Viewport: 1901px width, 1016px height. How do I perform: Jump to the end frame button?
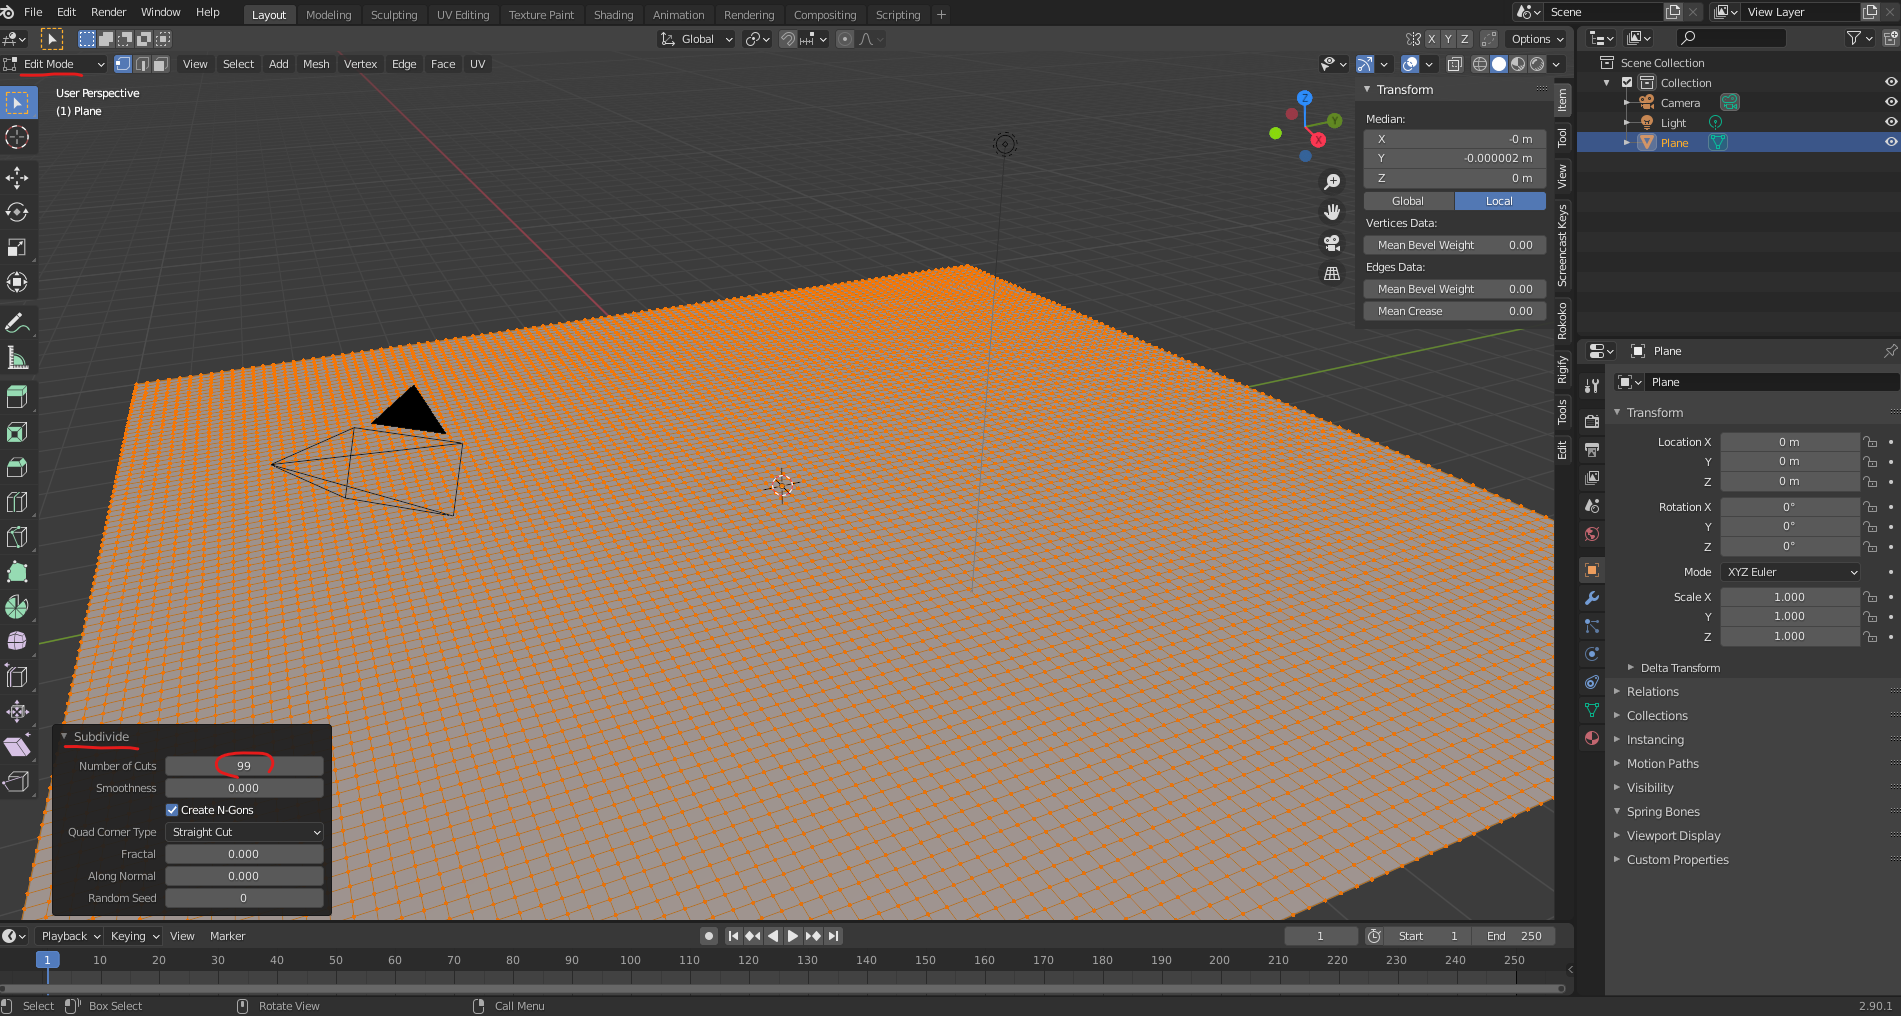click(x=833, y=936)
